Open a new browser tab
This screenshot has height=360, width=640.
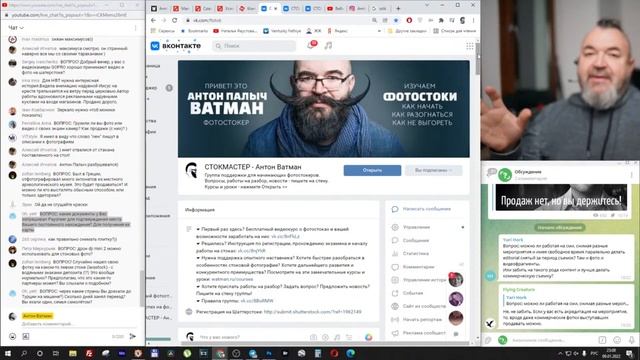398,9
